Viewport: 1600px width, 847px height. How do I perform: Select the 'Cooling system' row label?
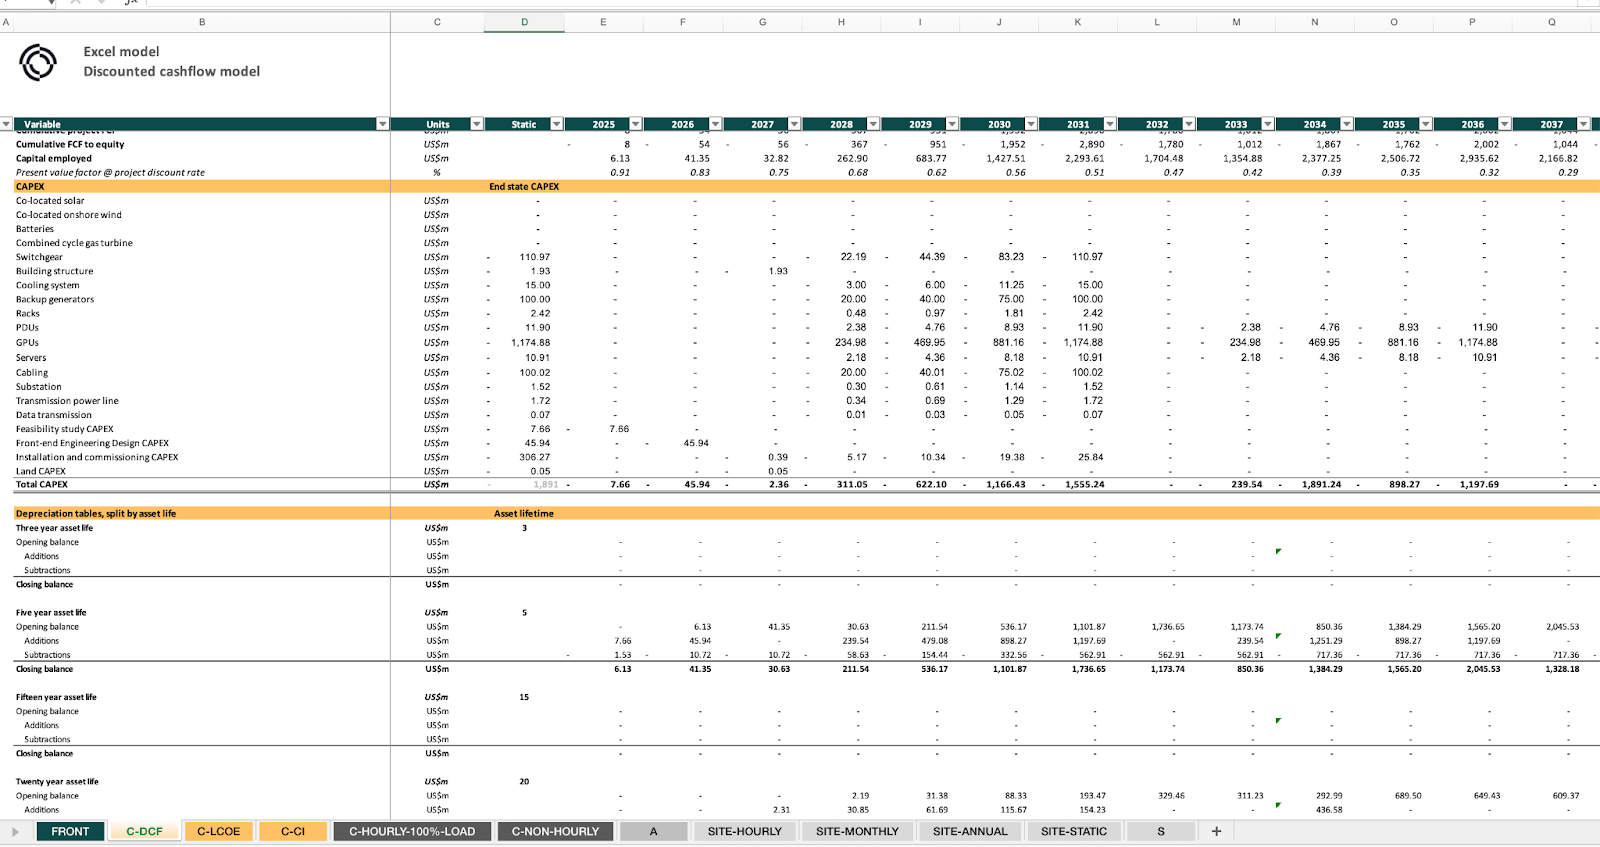coord(47,285)
